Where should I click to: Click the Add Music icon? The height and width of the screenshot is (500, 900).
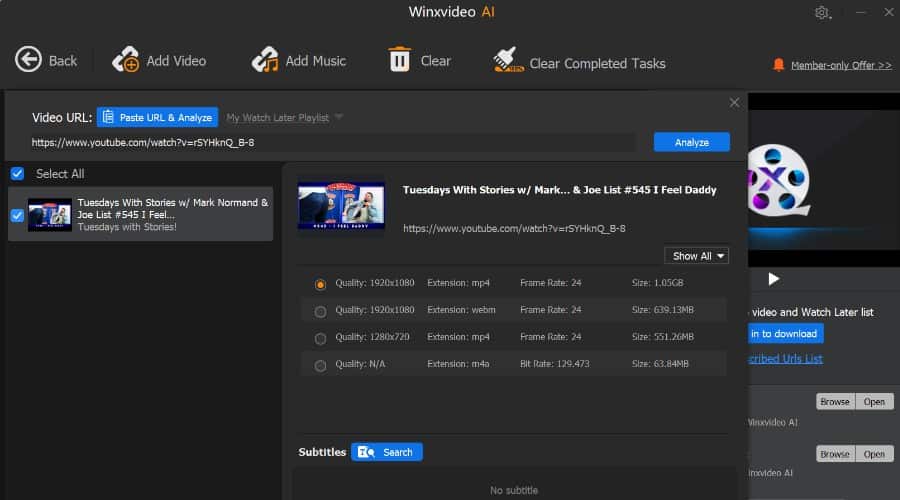click(265, 59)
